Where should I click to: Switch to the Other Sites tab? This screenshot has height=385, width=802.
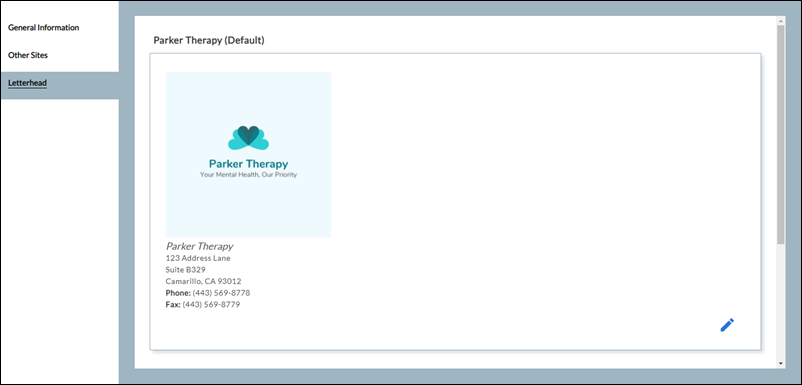point(28,55)
